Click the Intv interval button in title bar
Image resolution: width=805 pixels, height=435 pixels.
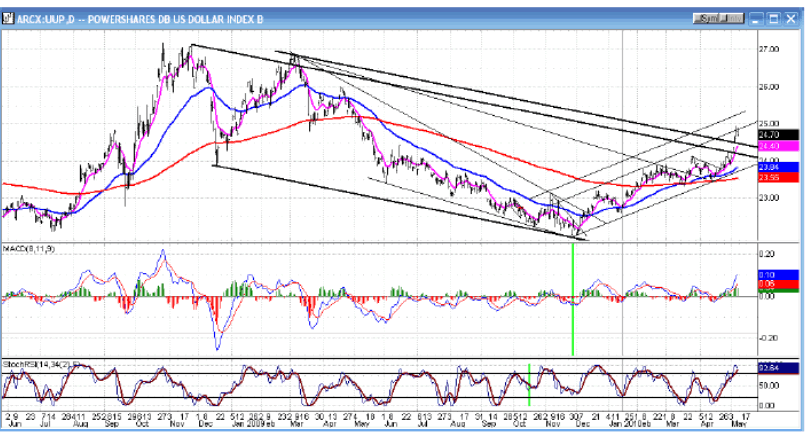(x=732, y=19)
